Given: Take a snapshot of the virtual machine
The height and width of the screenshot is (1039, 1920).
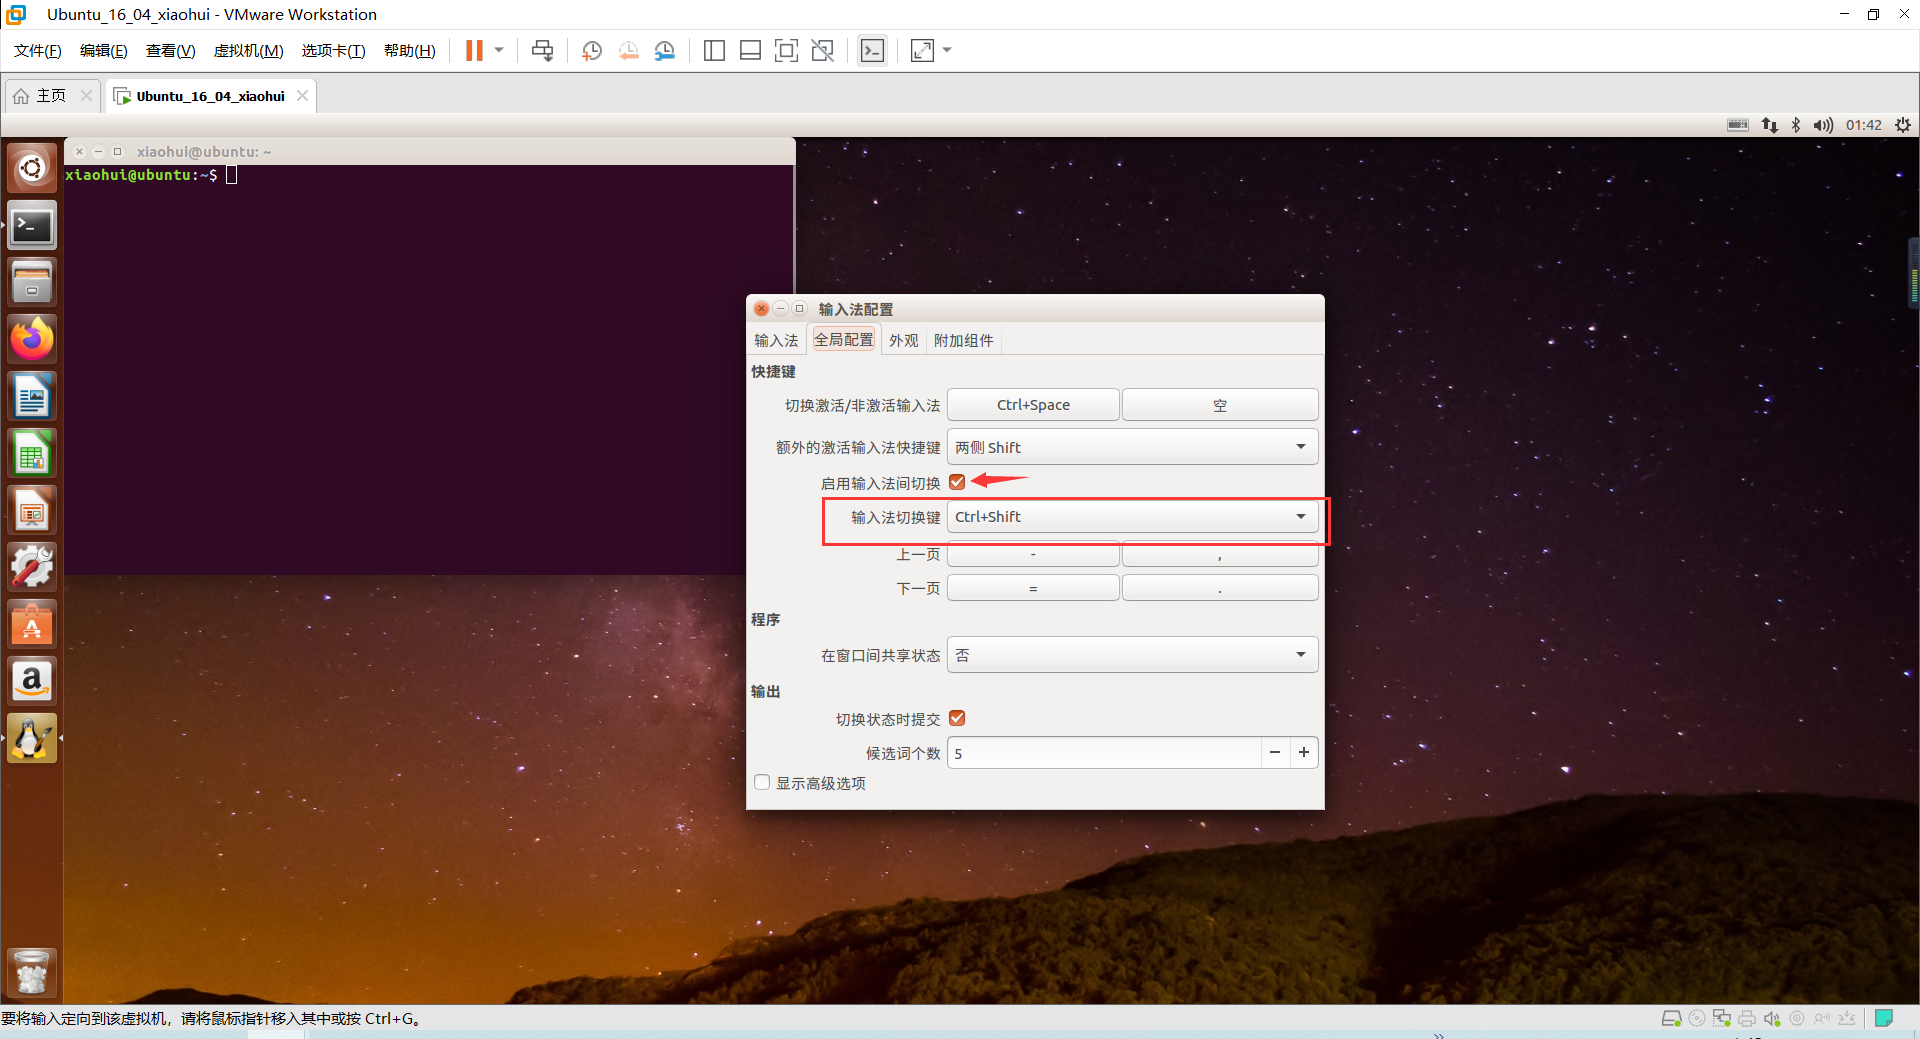Looking at the screenshot, I should tap(591, 50).
